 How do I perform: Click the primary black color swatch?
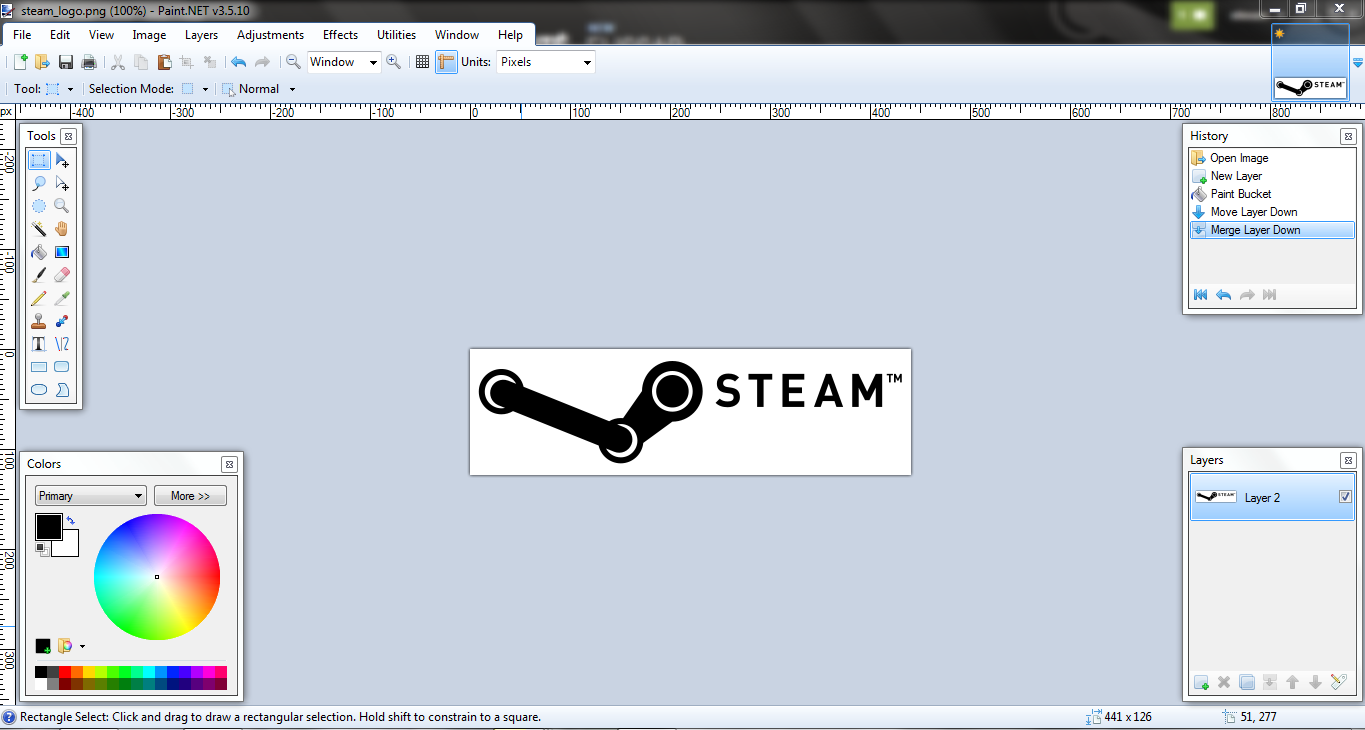(x=48, y=527)
